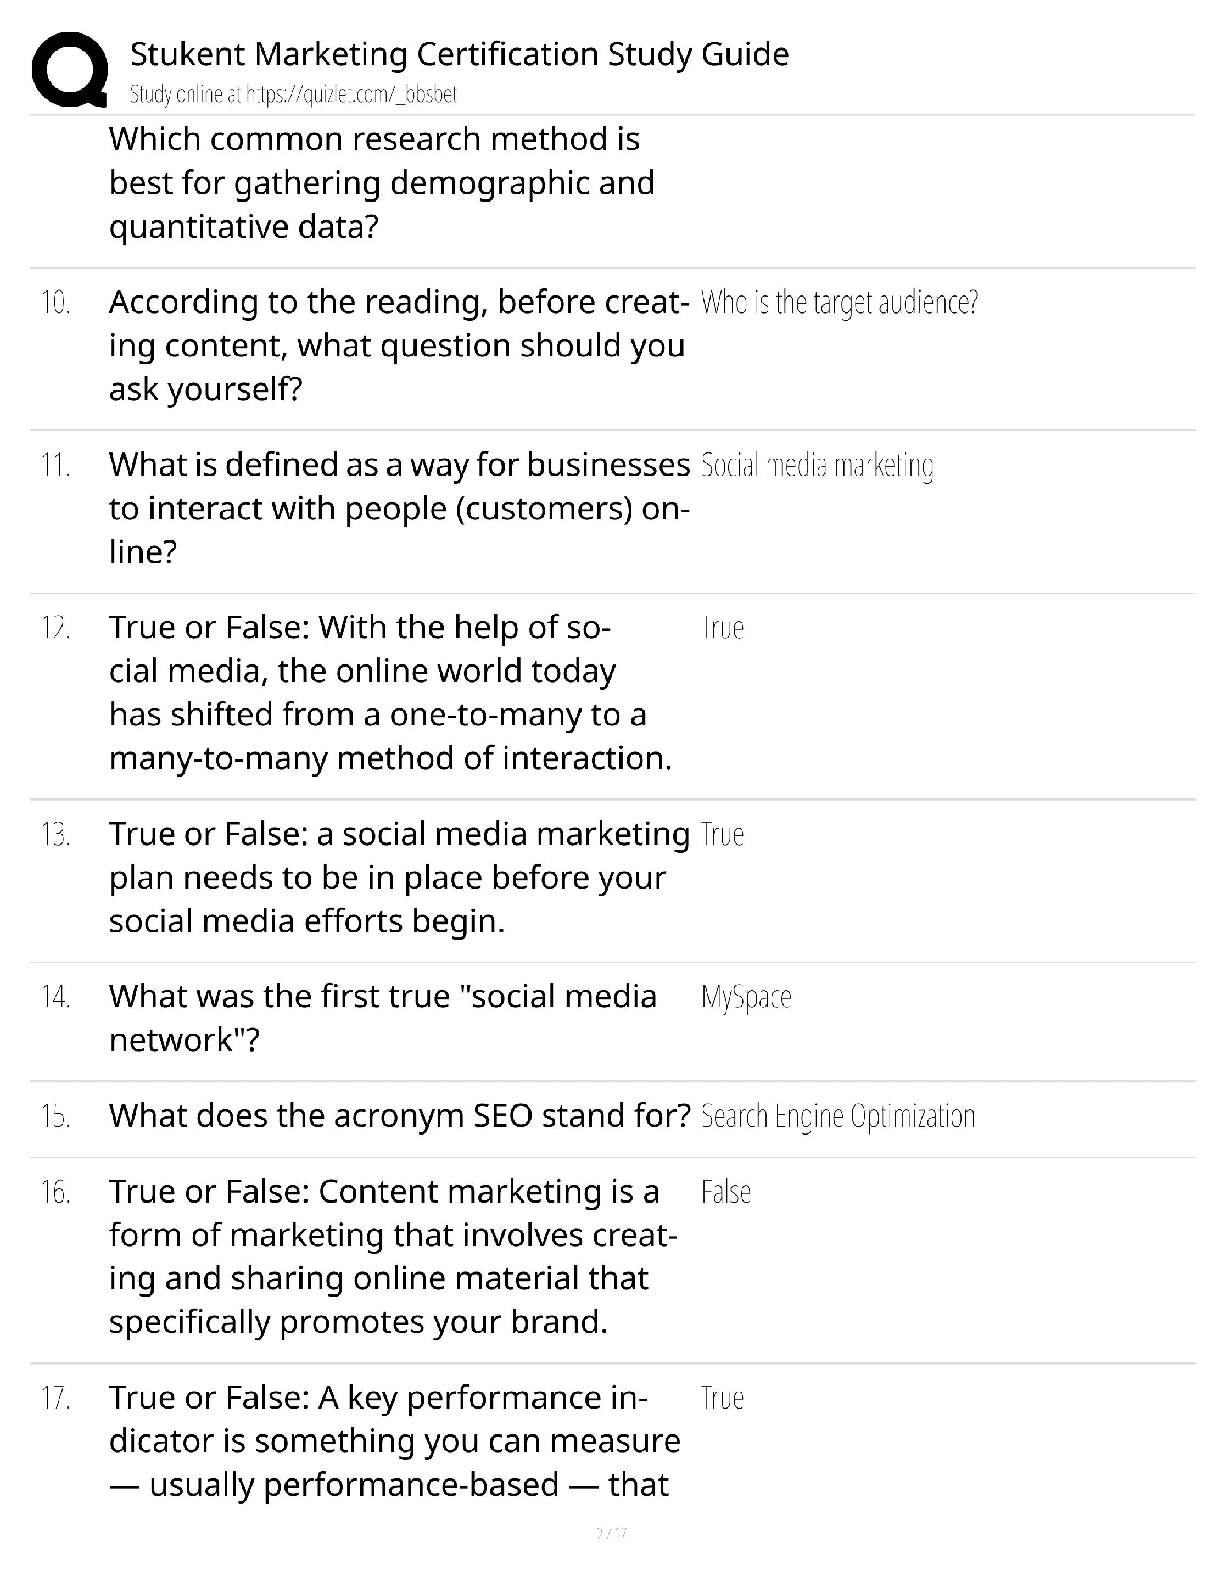Select the "MySpace" answer text
1224x1584 pixels.
(746, 997)
